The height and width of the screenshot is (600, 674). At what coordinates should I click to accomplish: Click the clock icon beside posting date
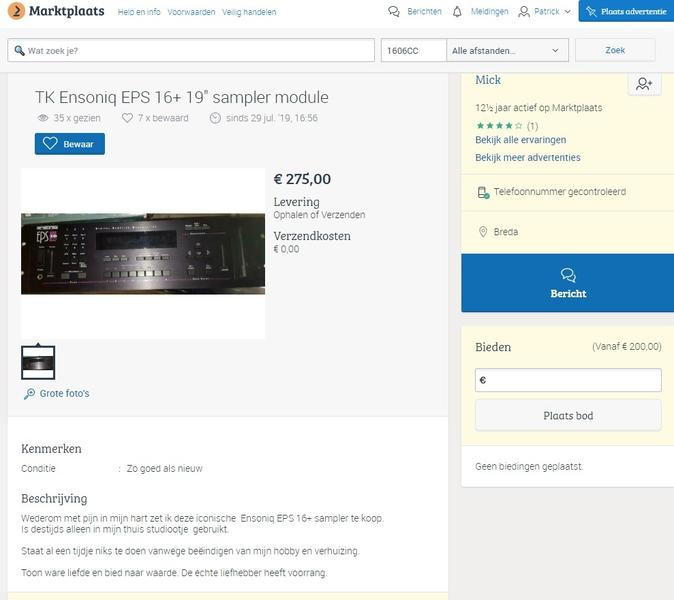pos(215,118)
